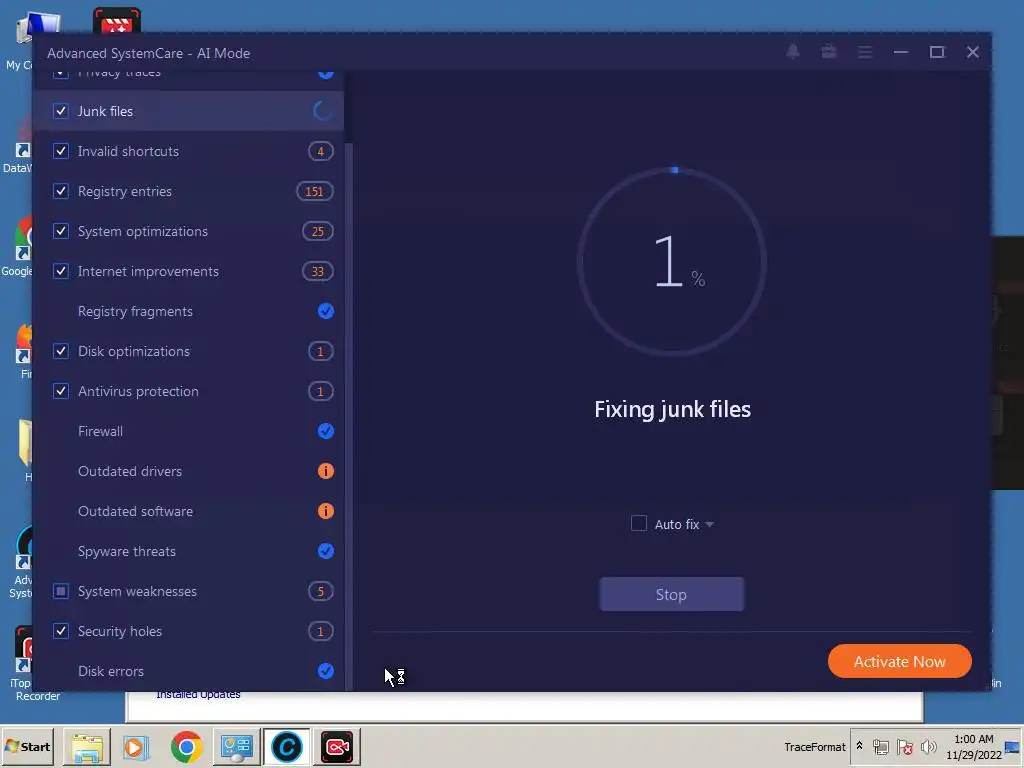Screen dimensions: 1024x768
Task: Click the Action Center flag tray icon
Action: coord(904,746)
